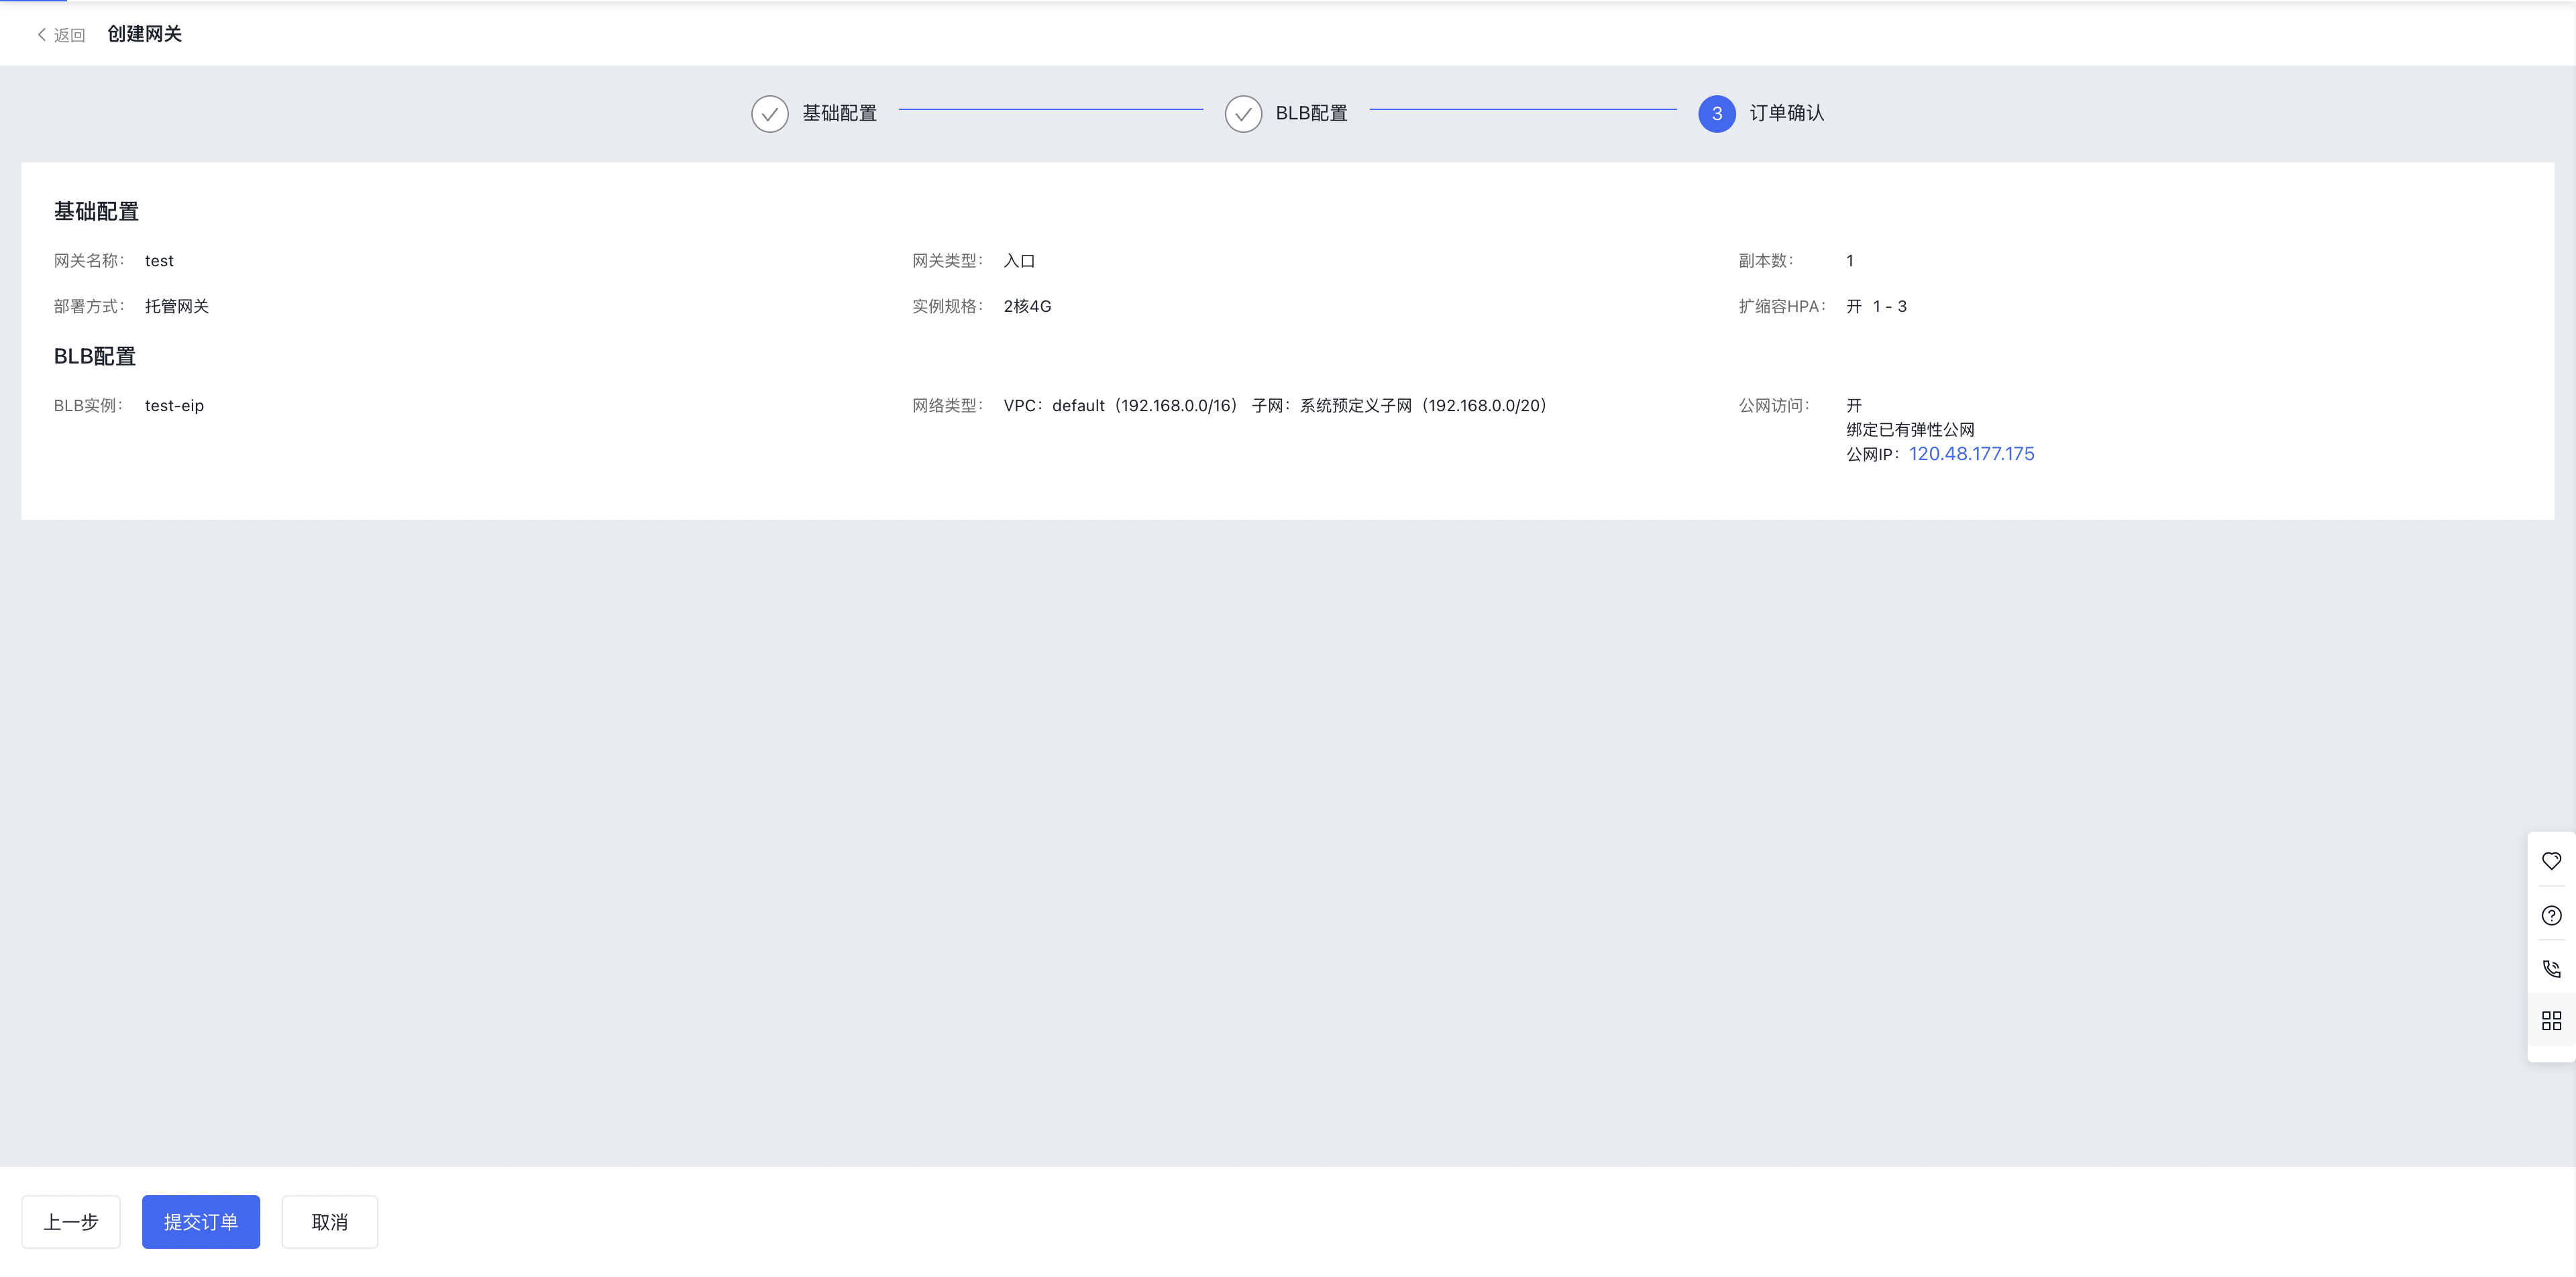Open the public IP link 120.48.177.175
This screenshot has height=1277, width=2576.
1971,454
